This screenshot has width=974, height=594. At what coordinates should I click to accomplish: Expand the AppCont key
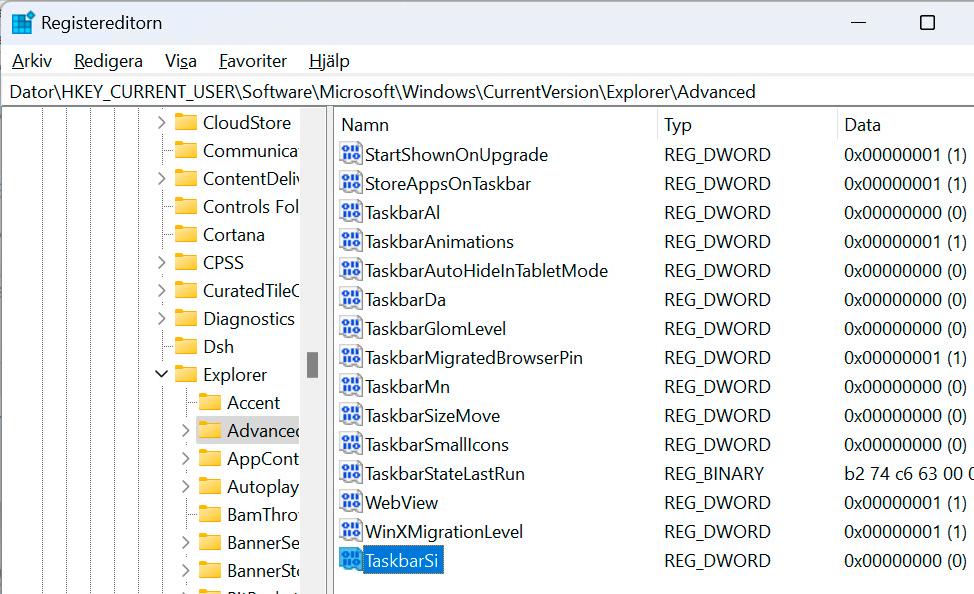pyautogui.click(x=186, y=458)
